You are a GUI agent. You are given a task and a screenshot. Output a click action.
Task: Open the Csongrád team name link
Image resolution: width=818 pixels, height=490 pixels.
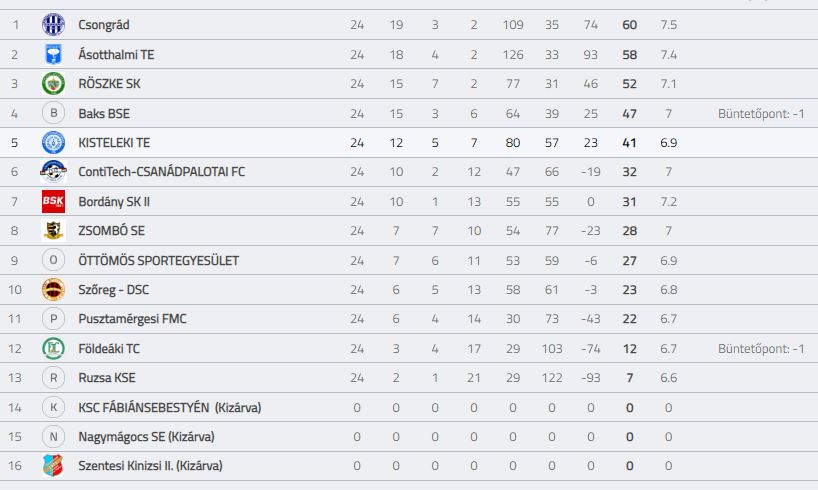(x=104, y=25)
